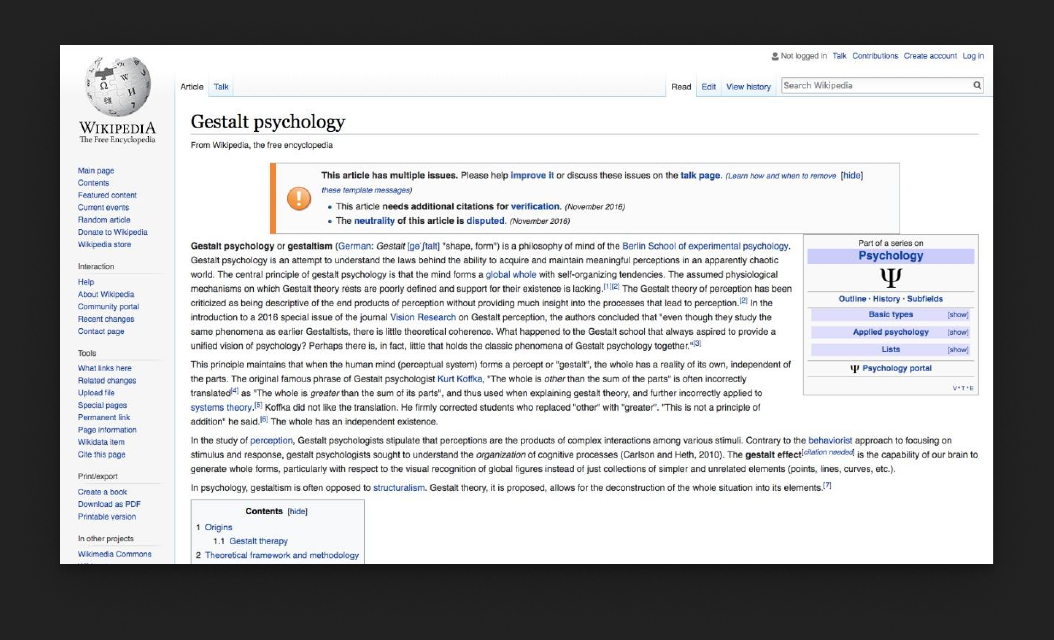
Task: Click the orange warning issue icon
Action: (x=298, y=198)
